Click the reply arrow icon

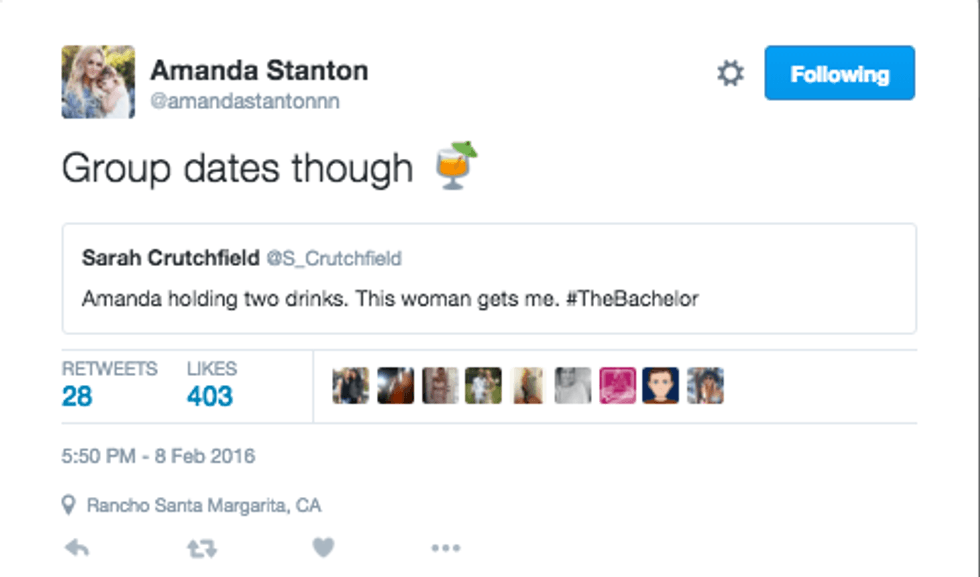pyautogui.click(x=76, y=547)
